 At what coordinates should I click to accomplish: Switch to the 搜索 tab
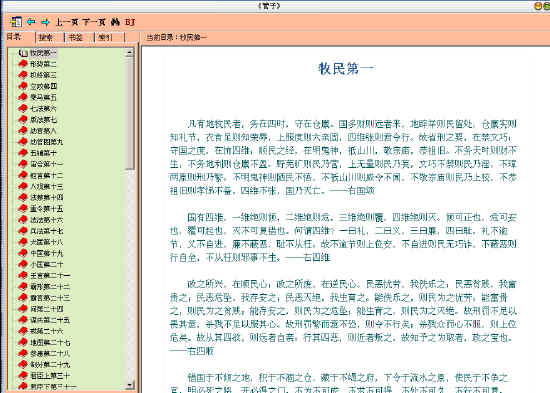[x=46, y=37]
